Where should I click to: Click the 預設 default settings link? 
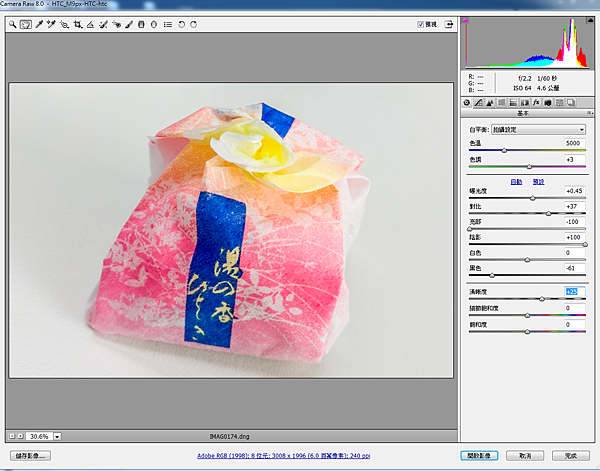pyautogui.click(x=538, y=182)
